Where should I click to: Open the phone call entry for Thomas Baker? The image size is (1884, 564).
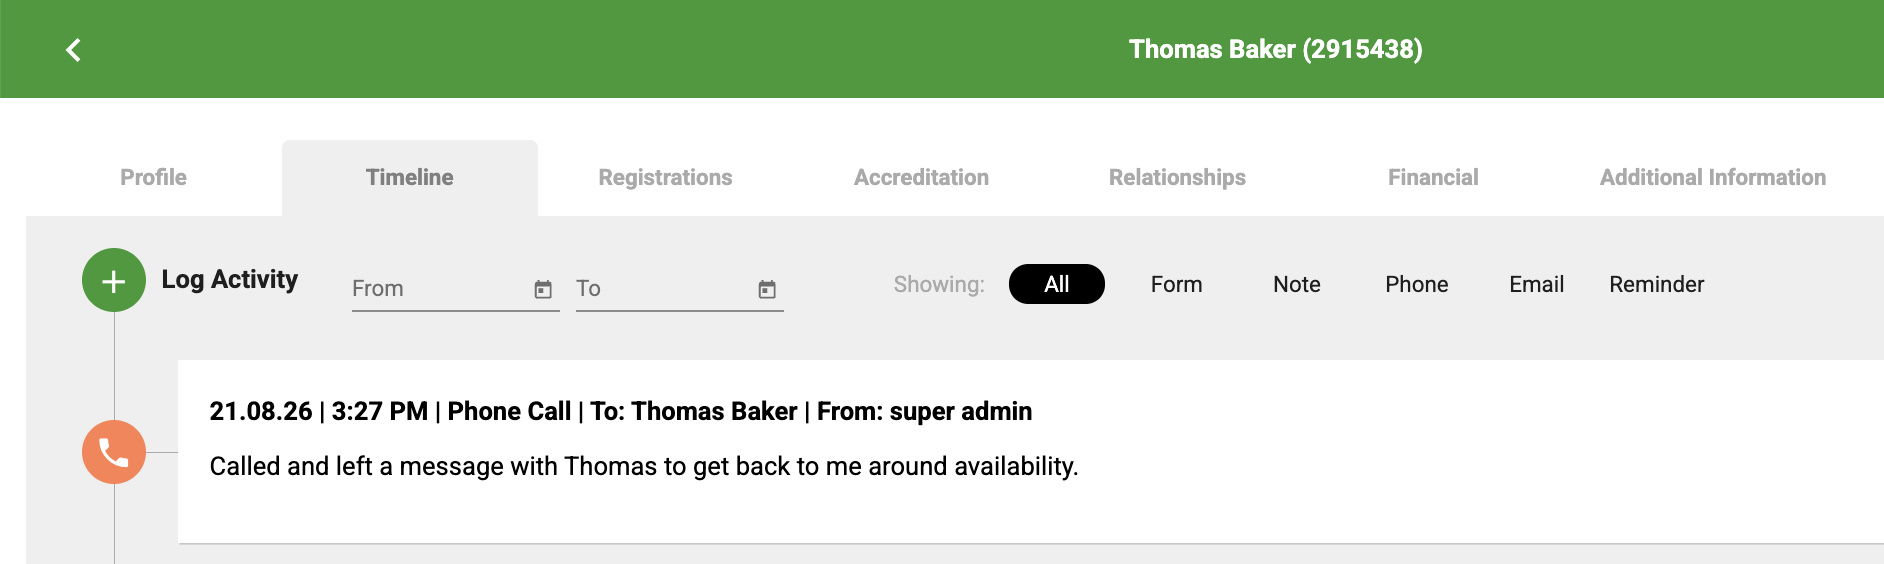click(x=1031, y=452)
